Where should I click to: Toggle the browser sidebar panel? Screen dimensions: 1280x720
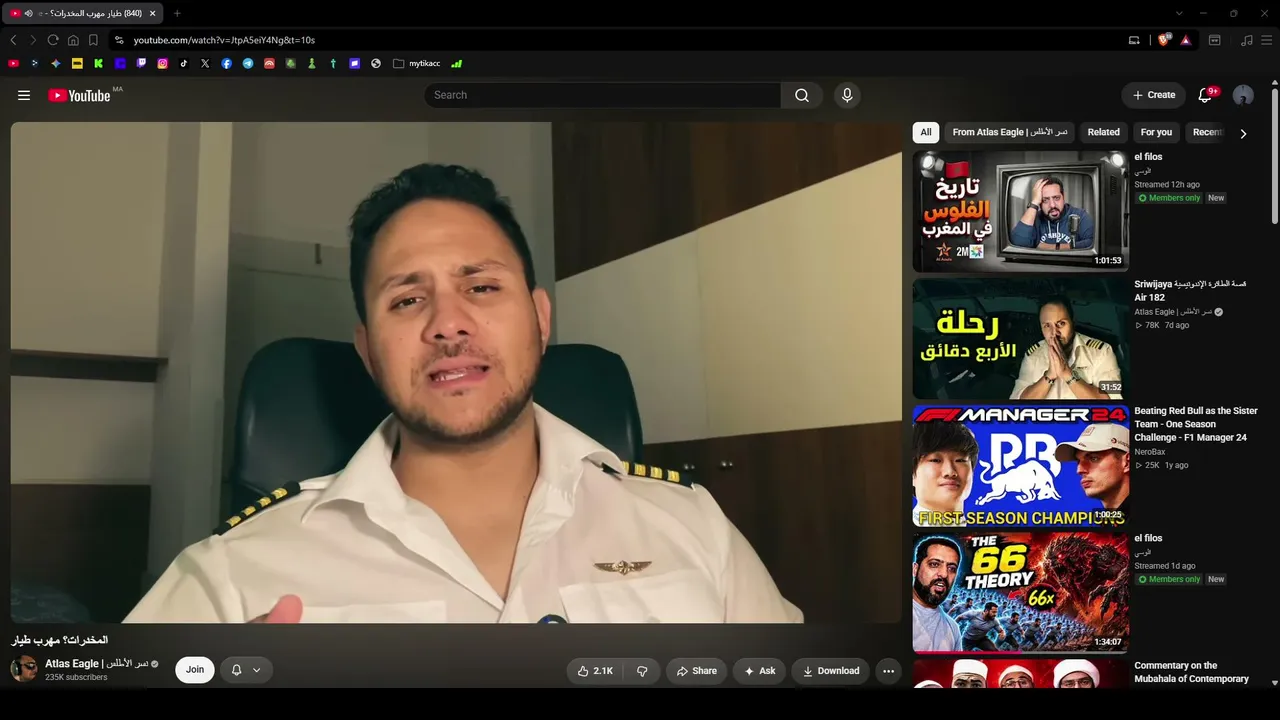tap(1215, 40)
